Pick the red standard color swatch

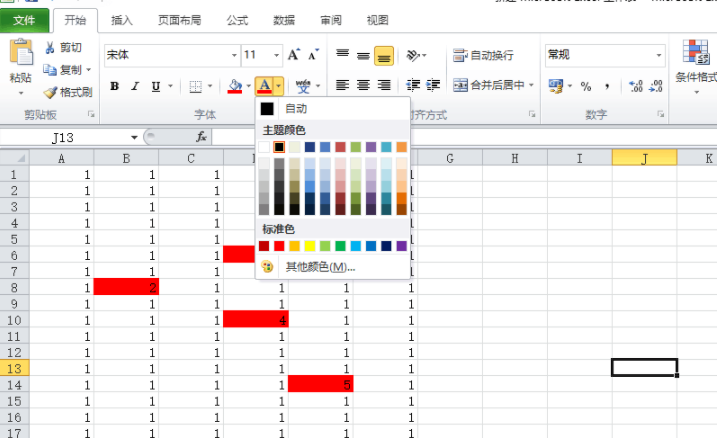click(280, 246)
